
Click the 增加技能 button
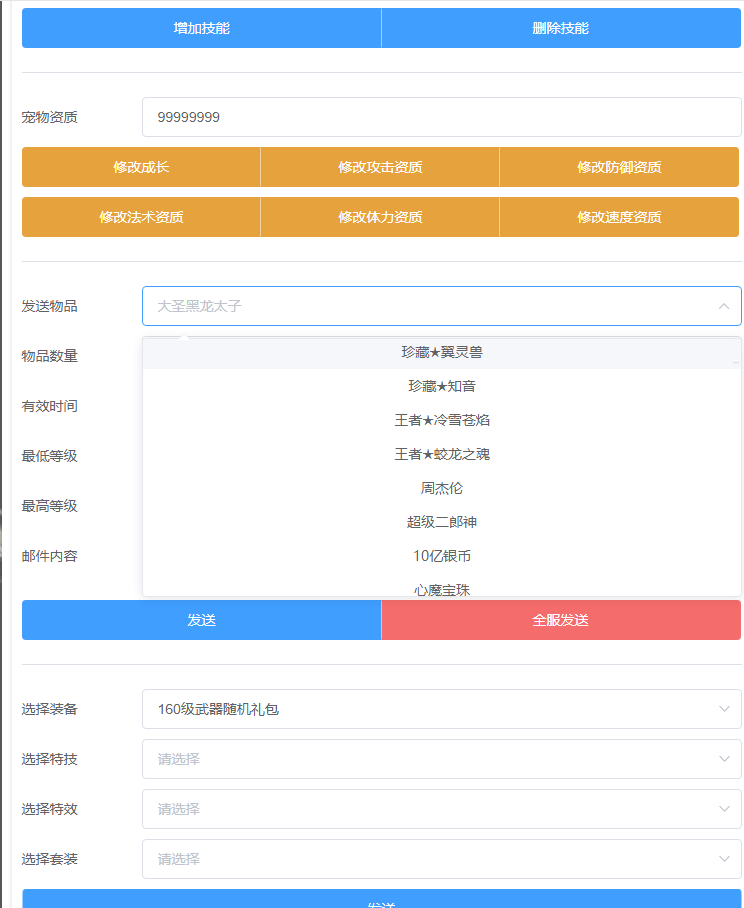coord(201,28)
